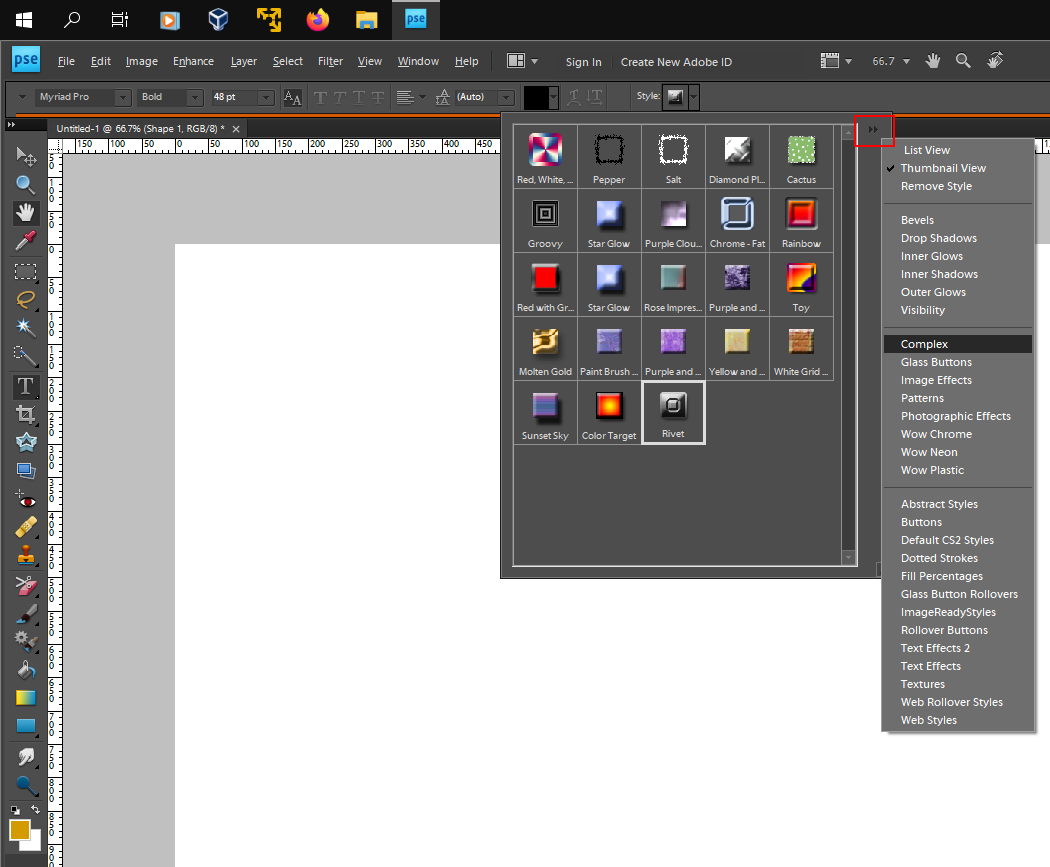Click the Sign In button
This screenshot has height=867, width=1050.
tap(583, 62)
